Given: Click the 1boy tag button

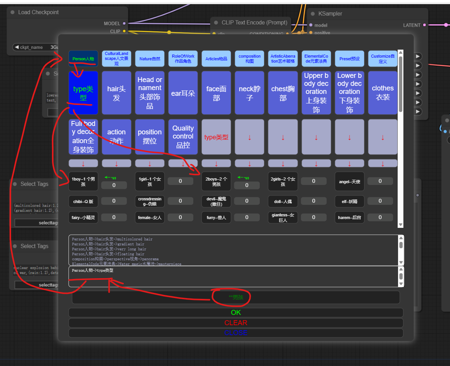Looking at the screenshot, I should pos(83,181).
